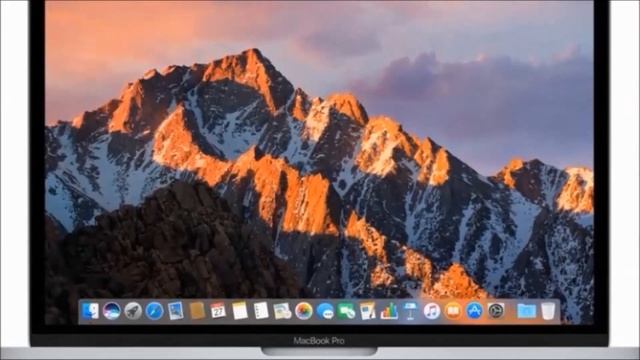640x360 pixels.
Task: Open Photos colorful pinwheel icon
Action: [x=304, y=311]
